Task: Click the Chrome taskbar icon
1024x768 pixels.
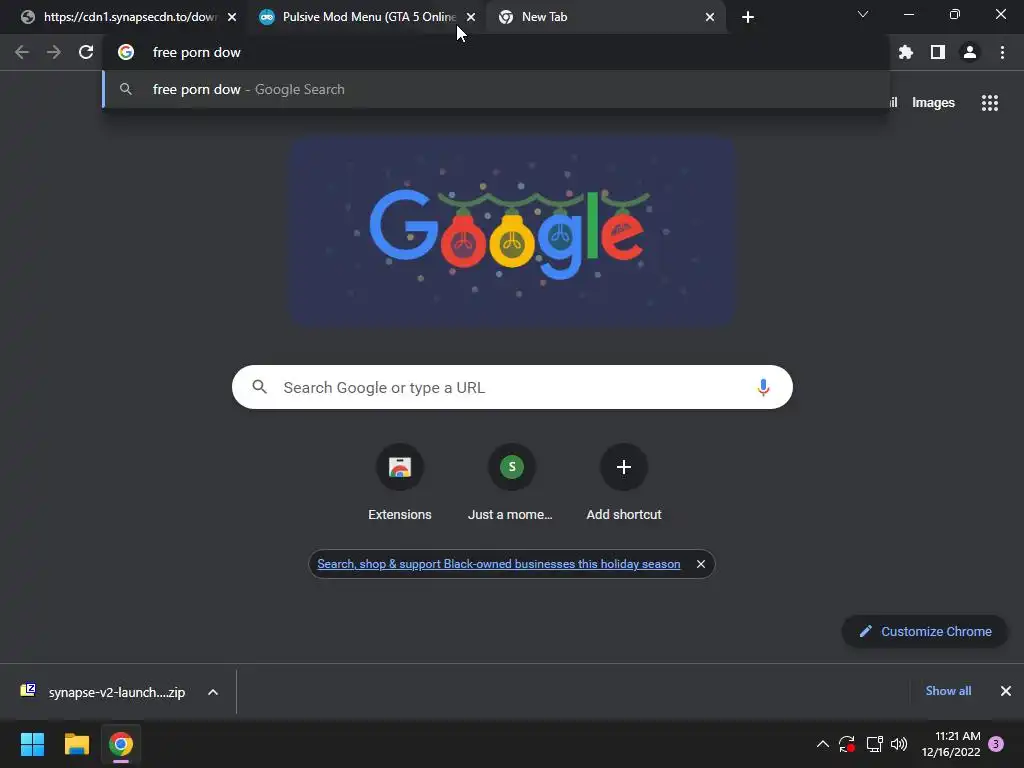Action: [x=121, y=744]
